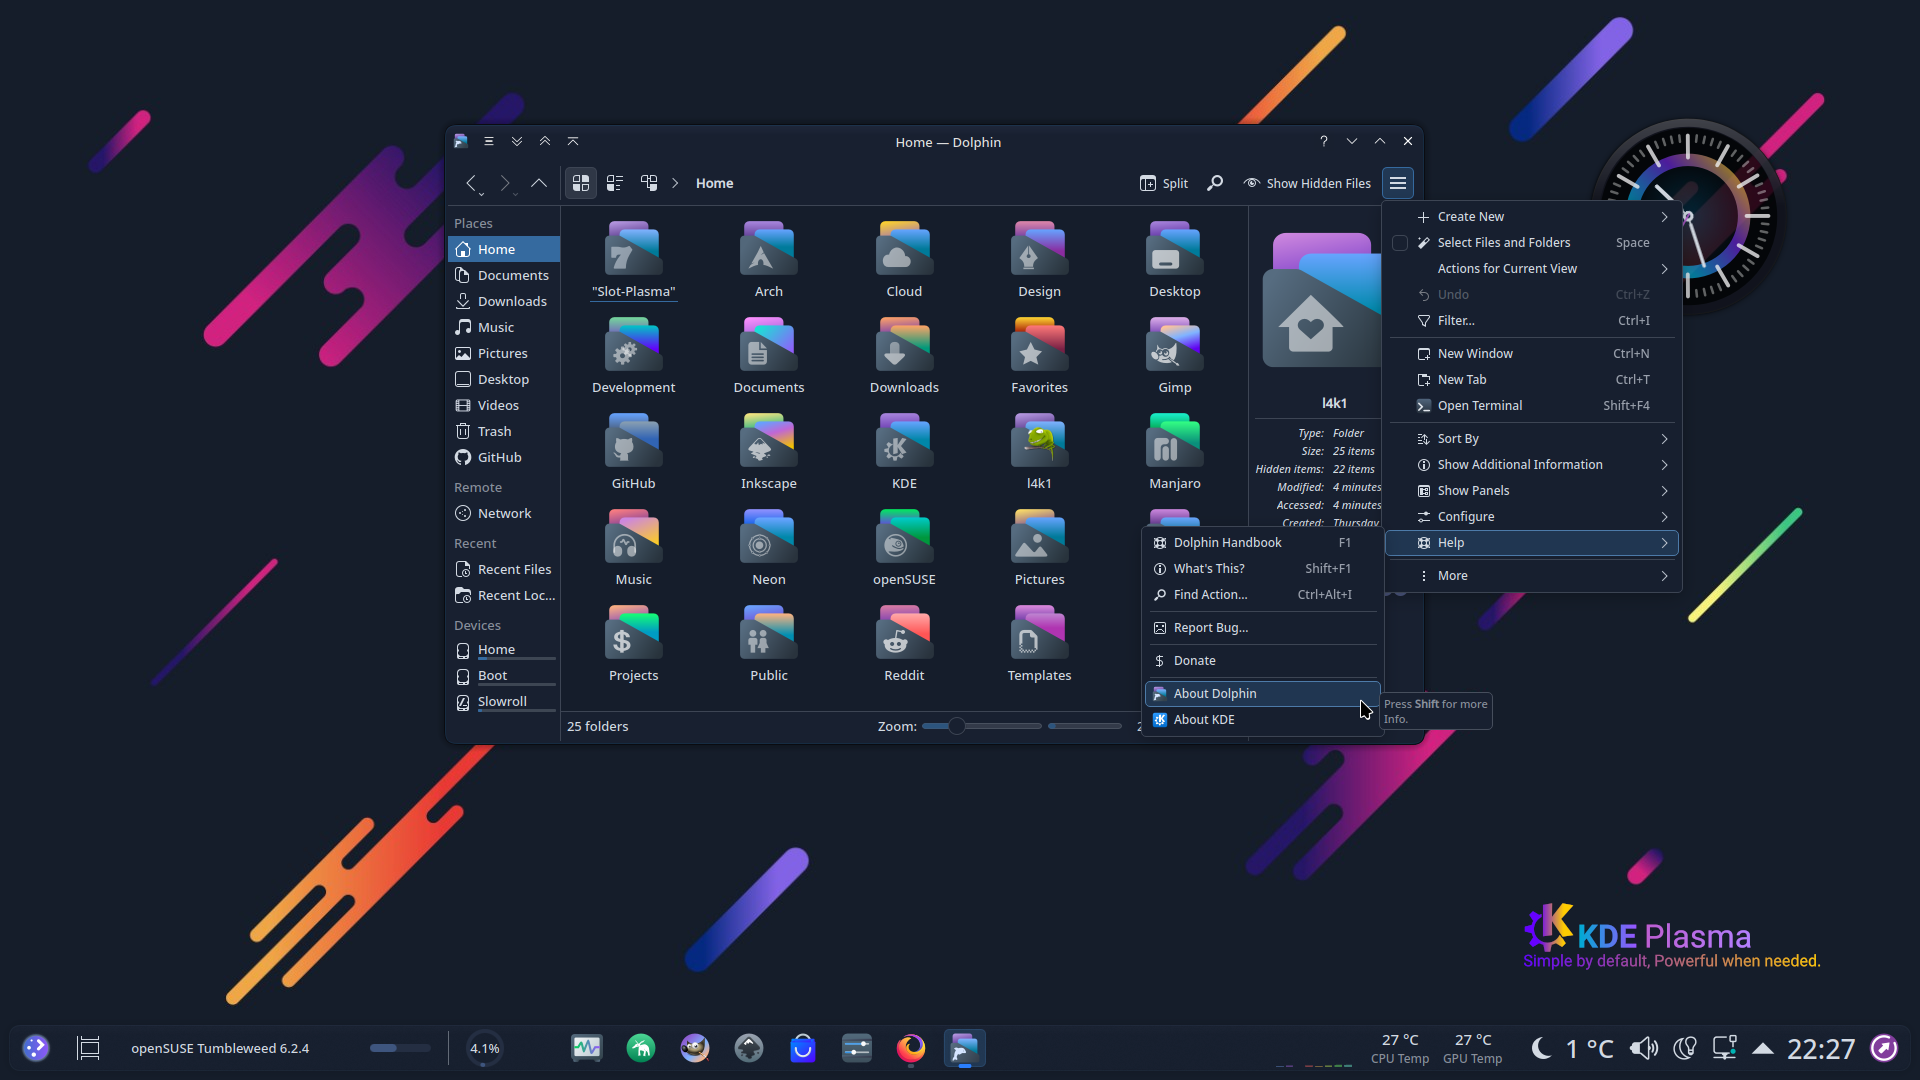Select the Neon folder icon

(768, 538)
